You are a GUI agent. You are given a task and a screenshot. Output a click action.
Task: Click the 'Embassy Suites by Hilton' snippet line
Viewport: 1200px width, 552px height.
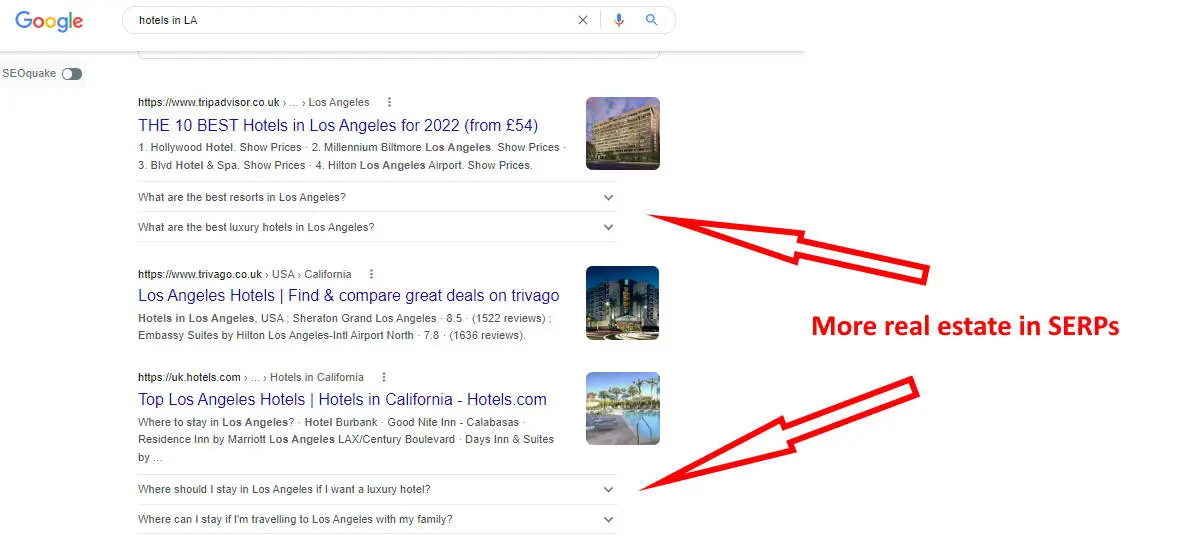click(x=332, y=336)
